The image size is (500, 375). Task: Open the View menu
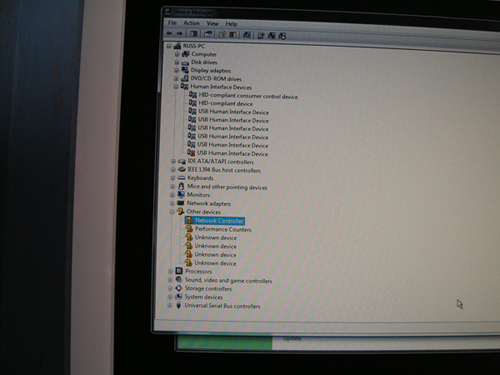[212, 23]
